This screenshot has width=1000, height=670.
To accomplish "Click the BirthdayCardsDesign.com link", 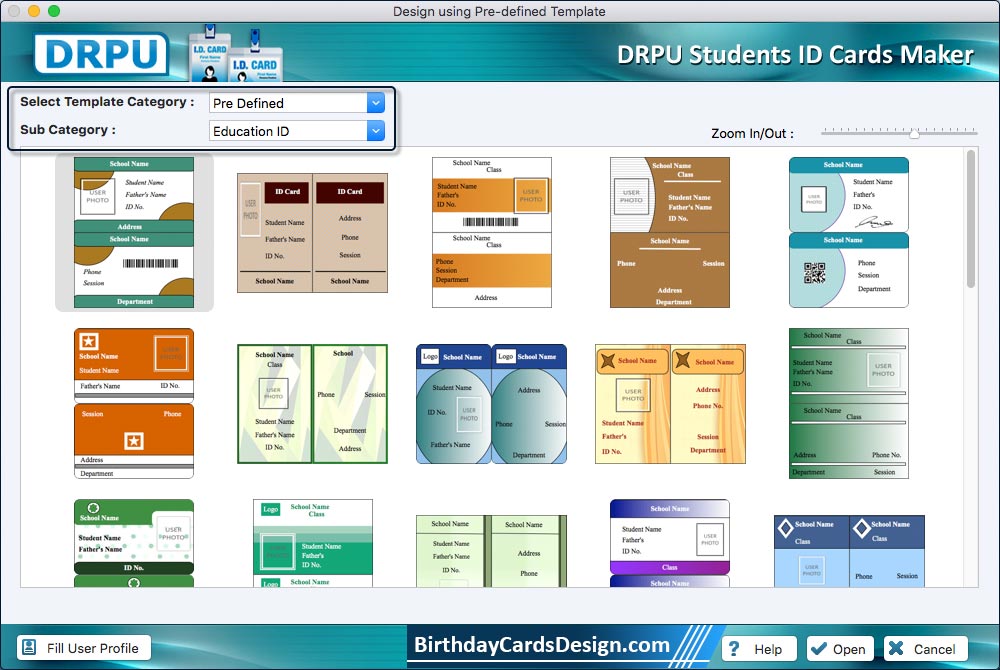I will tap(542, 645).
